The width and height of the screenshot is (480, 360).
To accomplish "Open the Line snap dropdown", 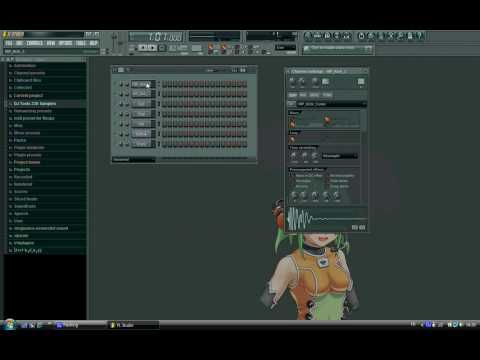I will 286,48.
